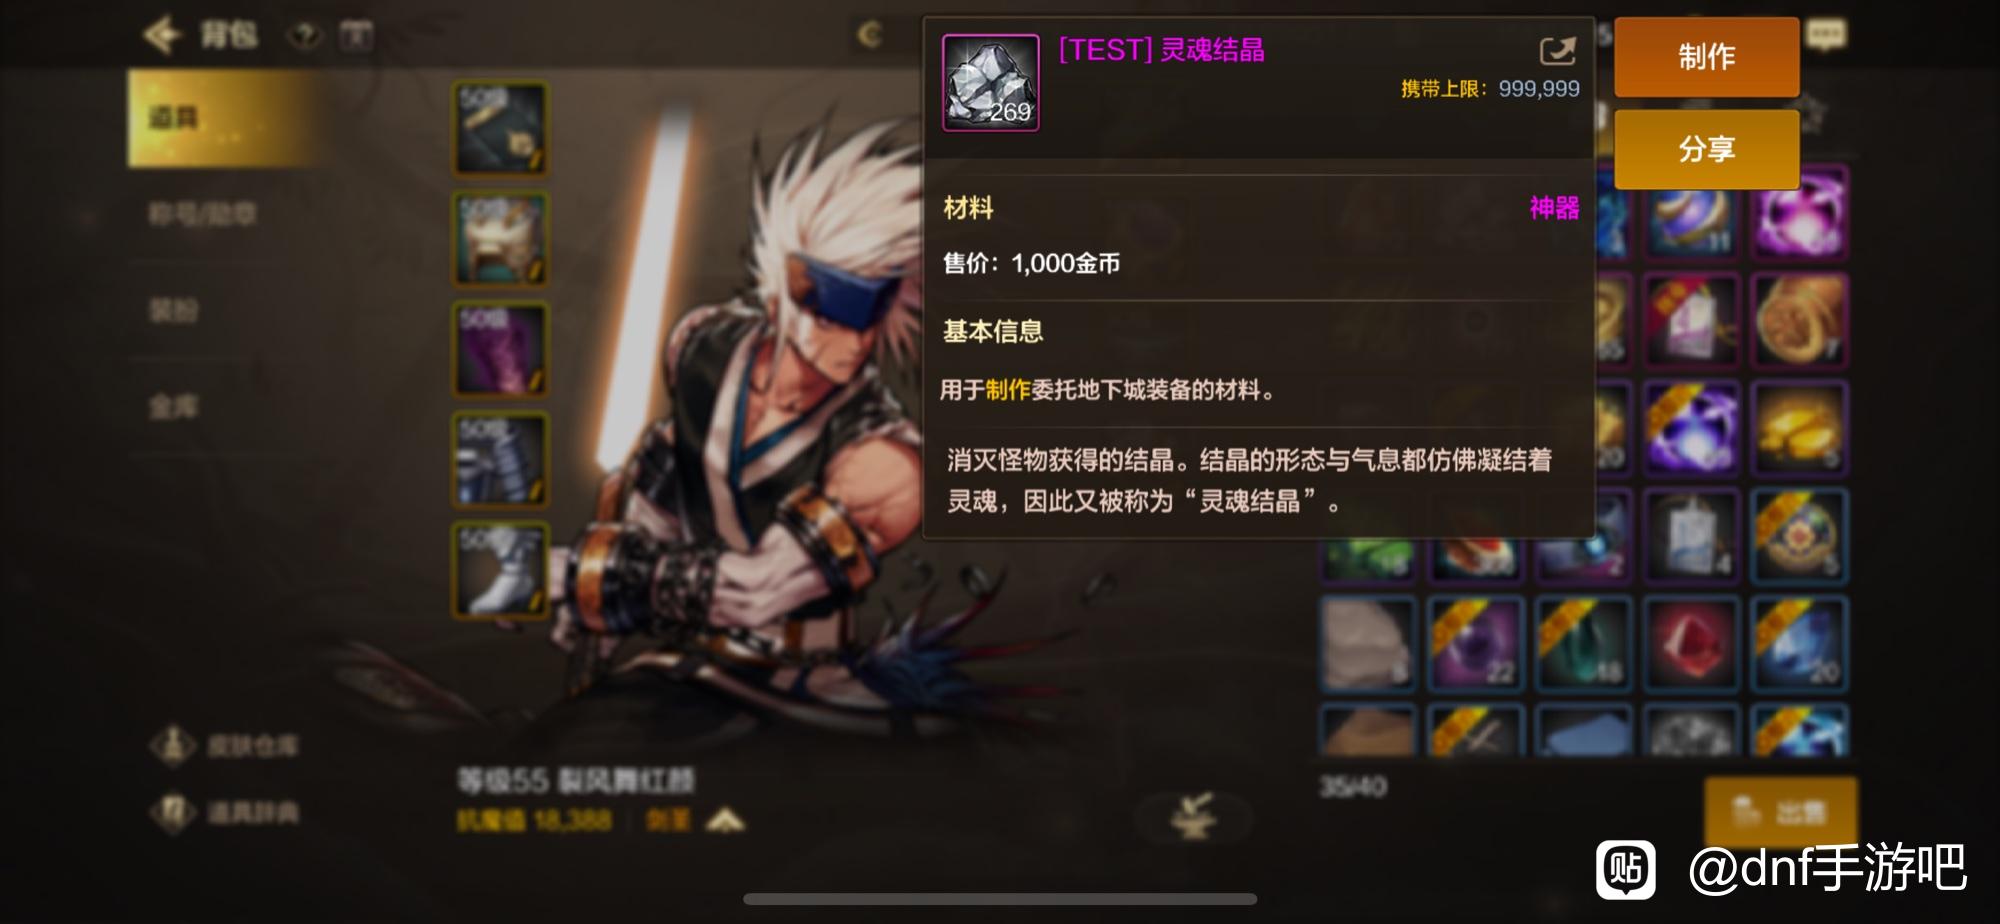Click the 分享 button

1706,149
